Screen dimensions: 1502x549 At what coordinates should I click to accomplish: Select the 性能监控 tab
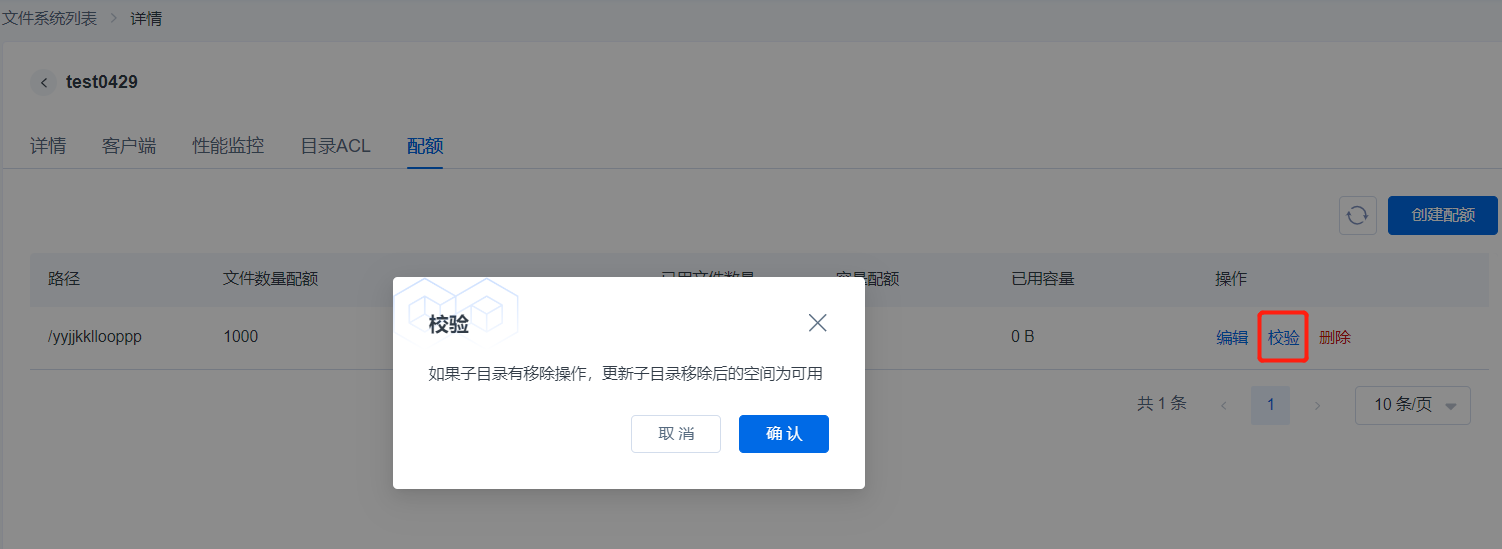pyautogui.click(x=228, y=146)
